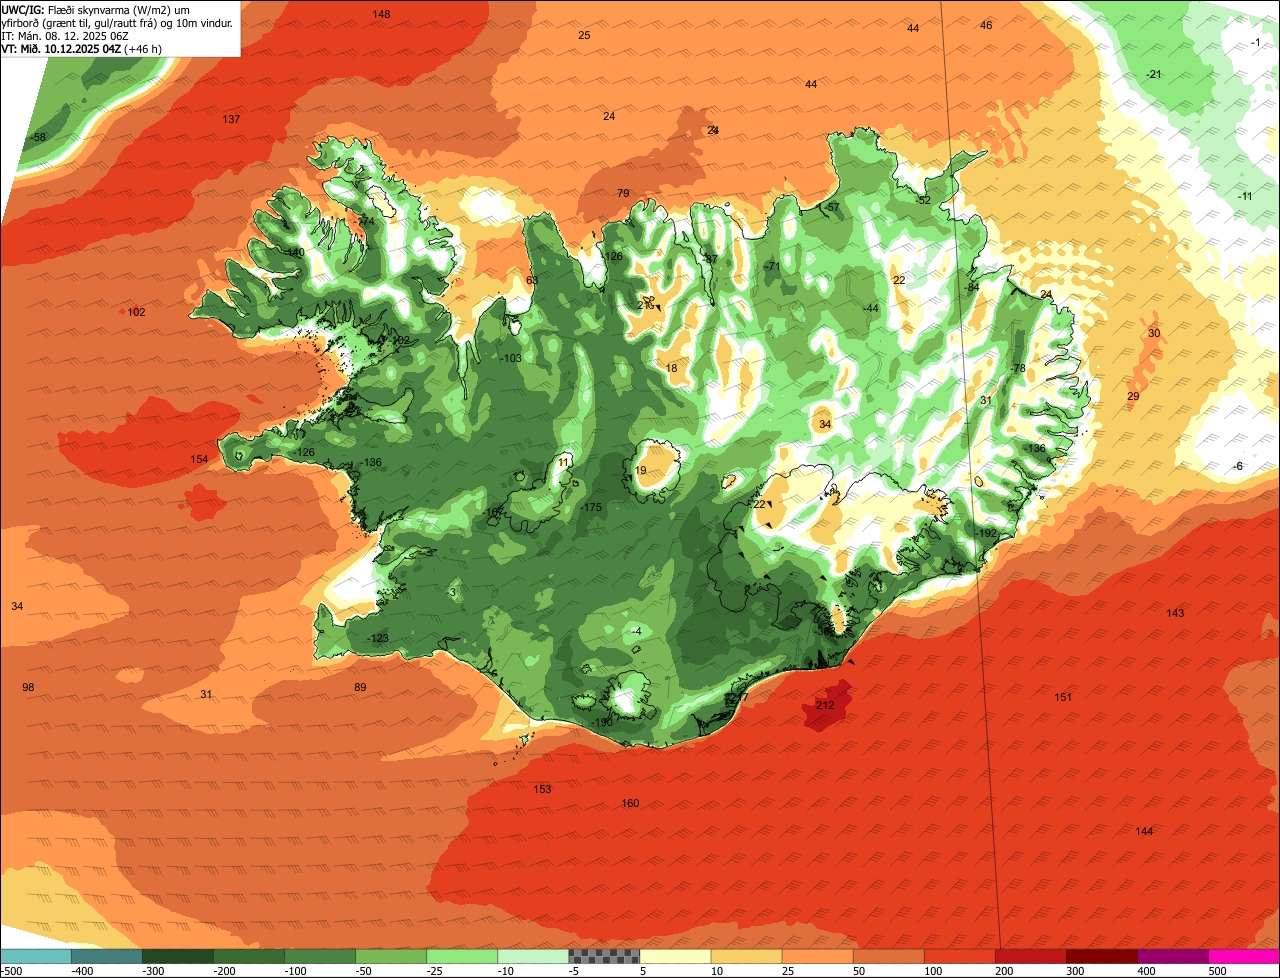1280x978 pixels.
Task: Select the magenta swatch above 500
Action: [x=1244, y=956]
